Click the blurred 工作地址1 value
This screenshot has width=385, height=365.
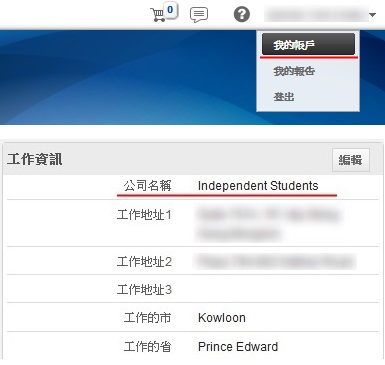[x=268, y=224]
